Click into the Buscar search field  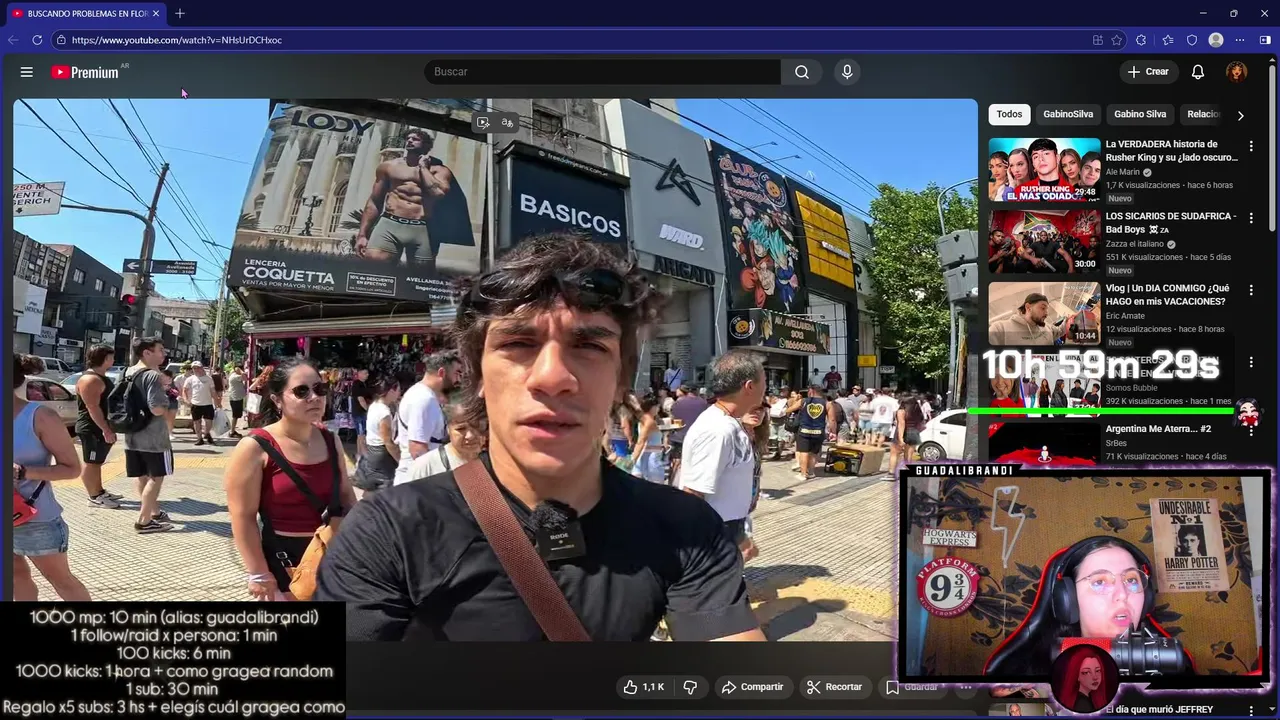(602, 72)
